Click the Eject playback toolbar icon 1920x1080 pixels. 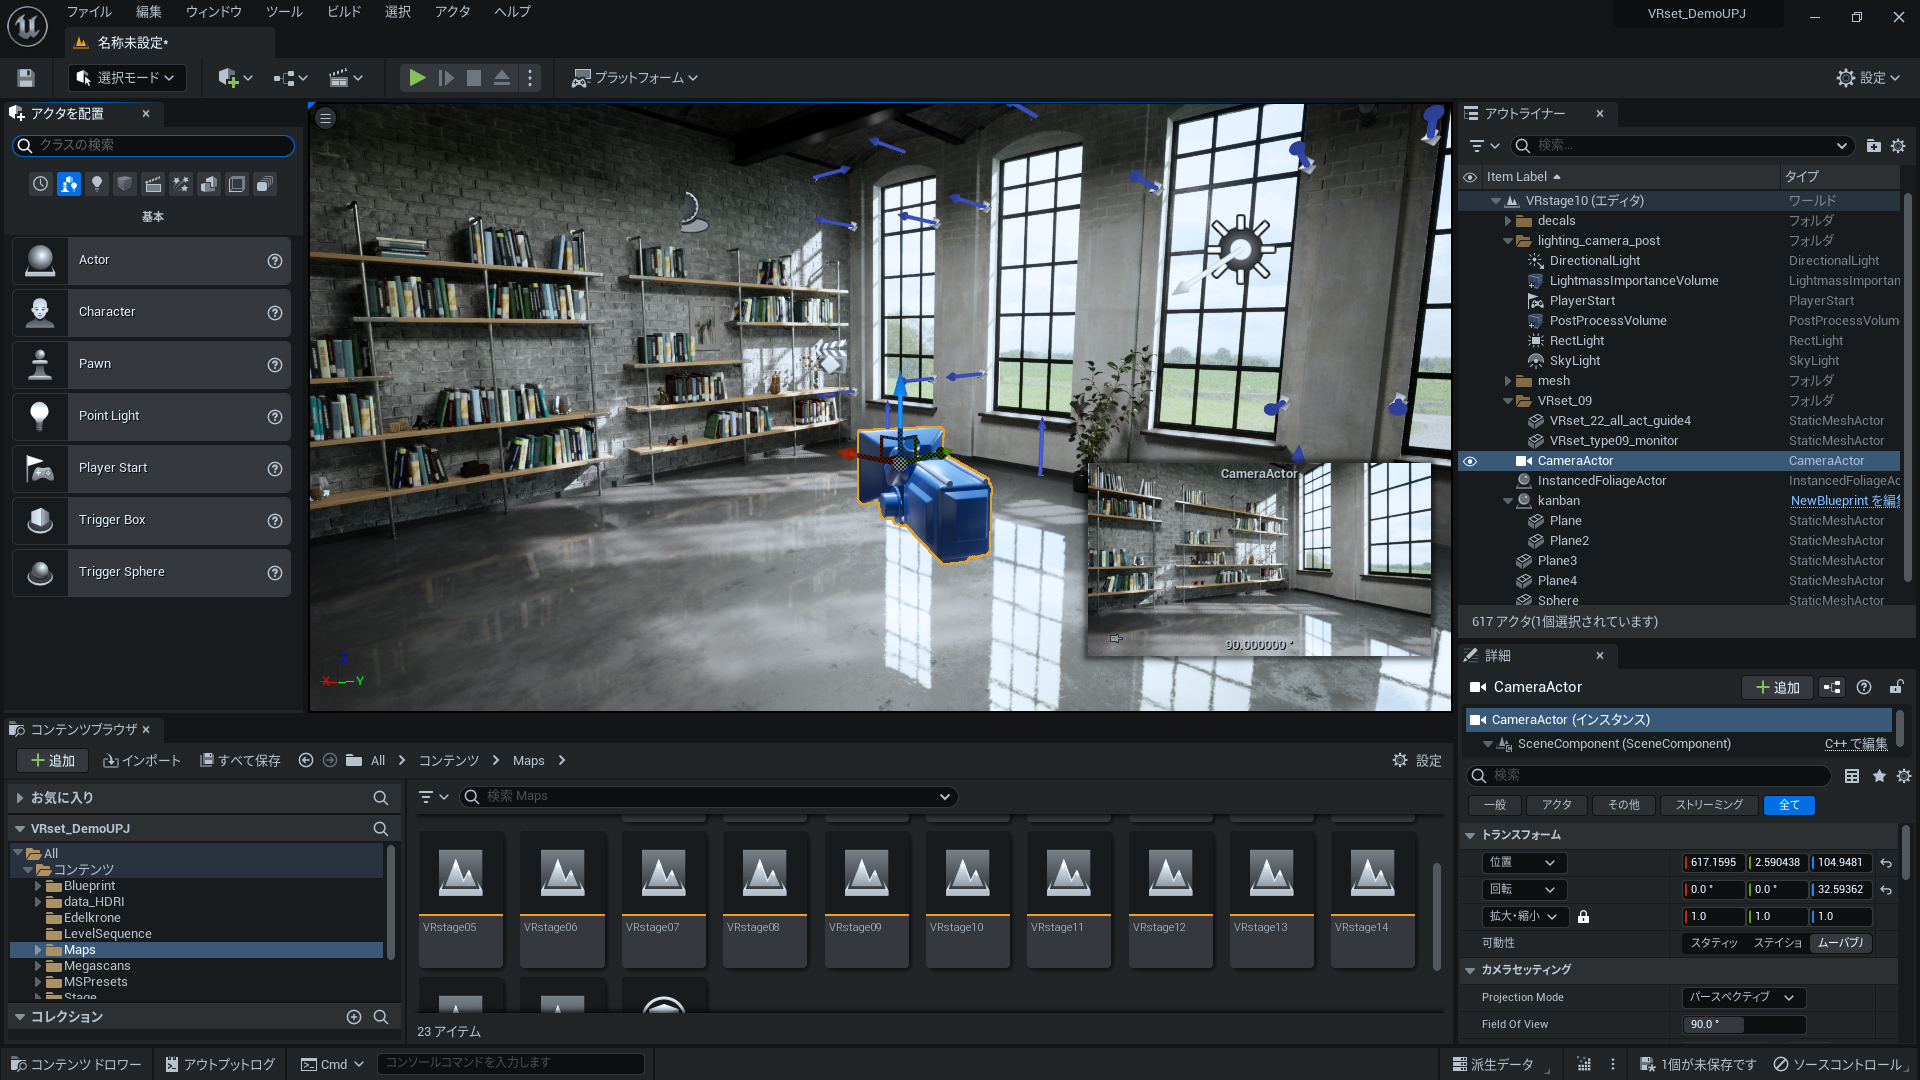tap(502, 78)
